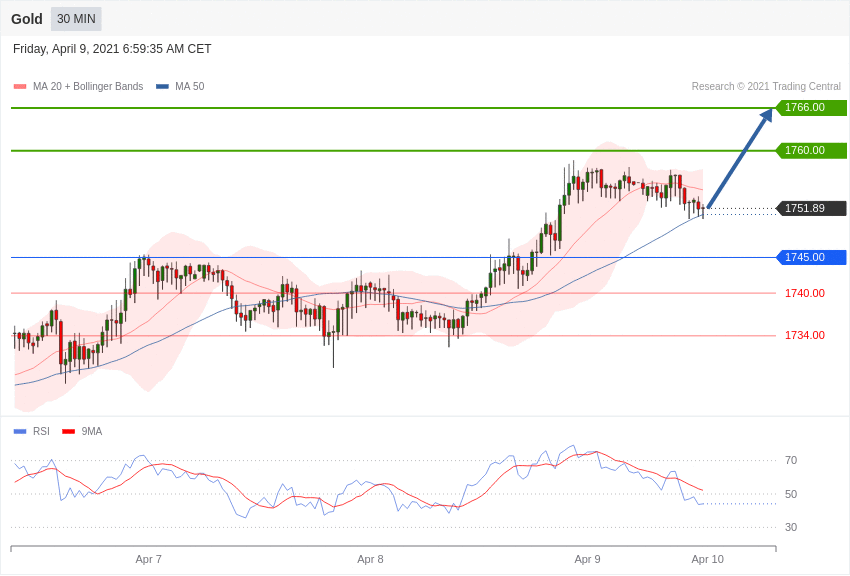
Task: Click the Research © 2021 Trading Central credit
Action: [x=766, y=87]
